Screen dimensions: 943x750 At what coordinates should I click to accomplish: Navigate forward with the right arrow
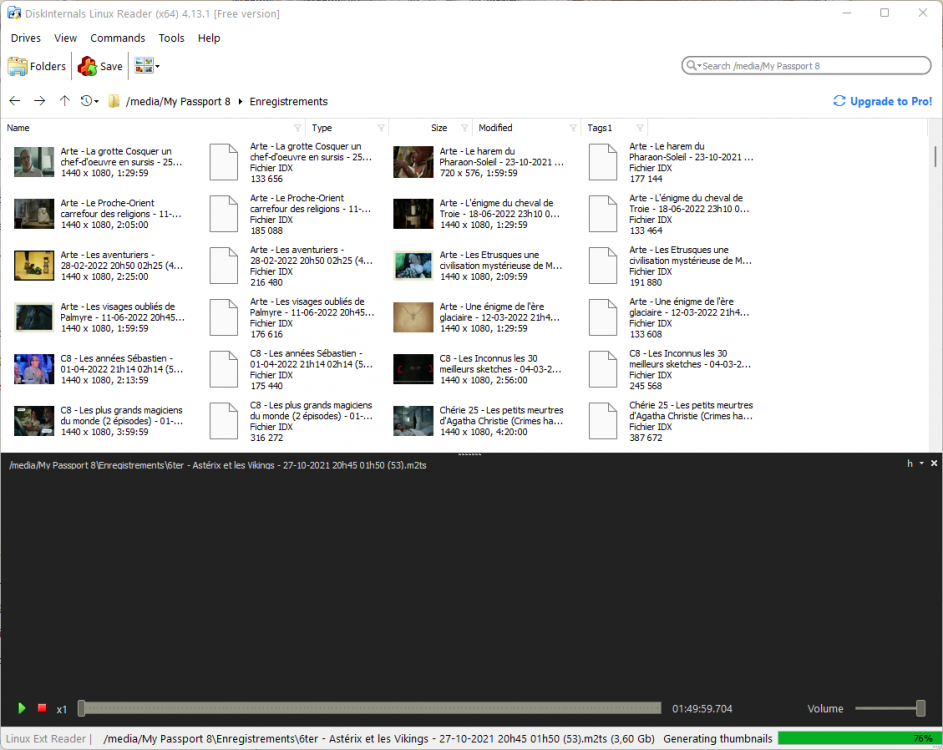39,101
